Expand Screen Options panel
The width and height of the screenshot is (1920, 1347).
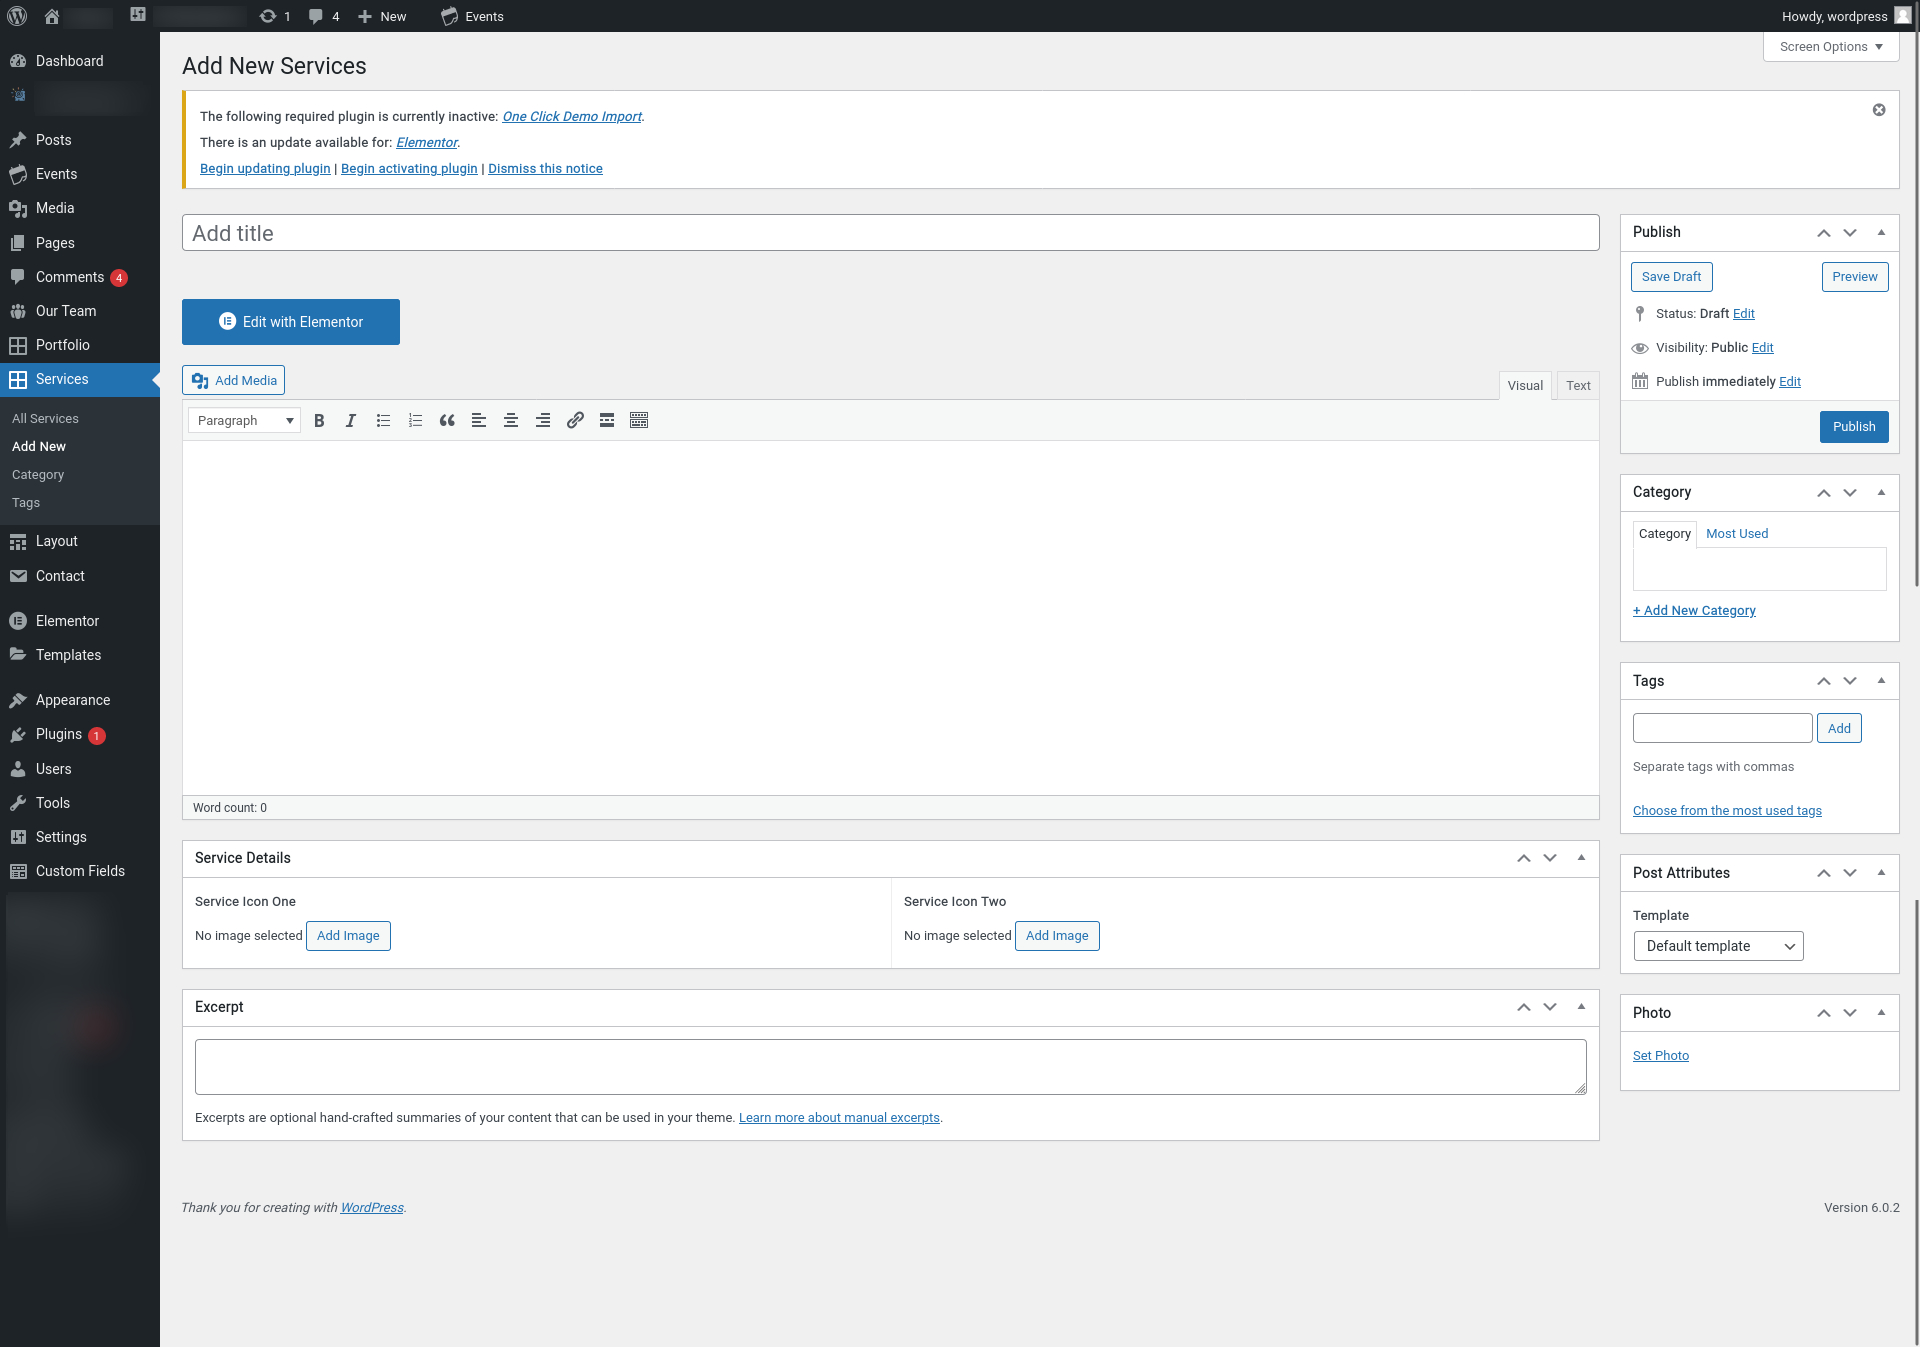click(x=1831, y=47)
